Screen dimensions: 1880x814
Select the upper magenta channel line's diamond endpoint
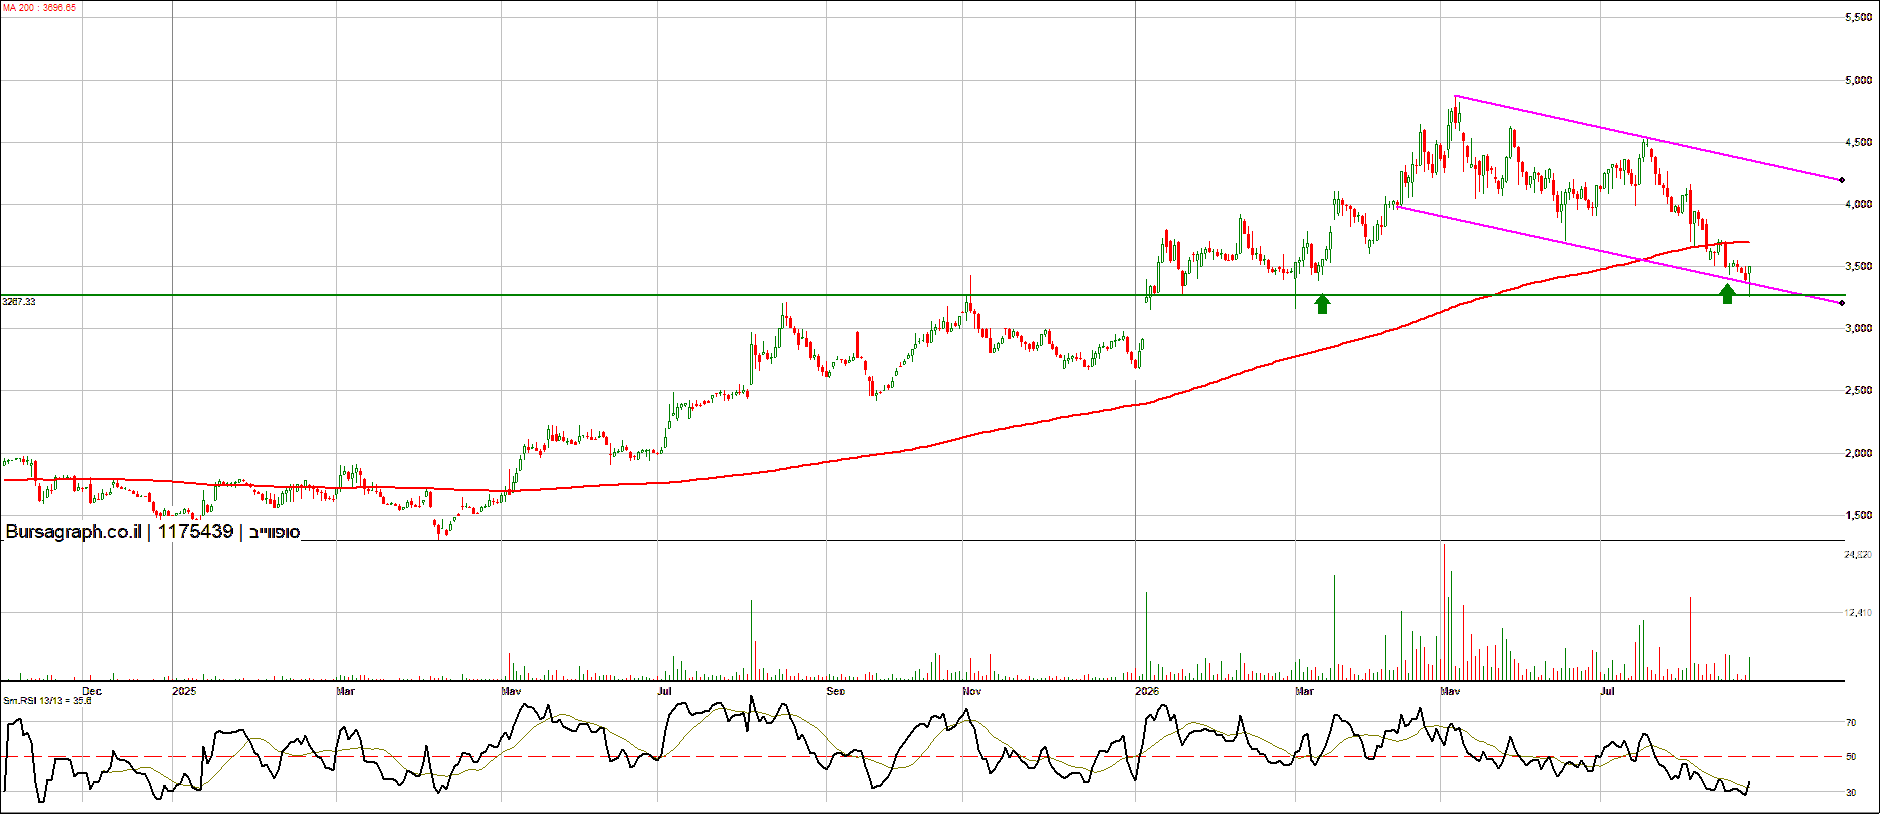click(x=1842, y=180)
